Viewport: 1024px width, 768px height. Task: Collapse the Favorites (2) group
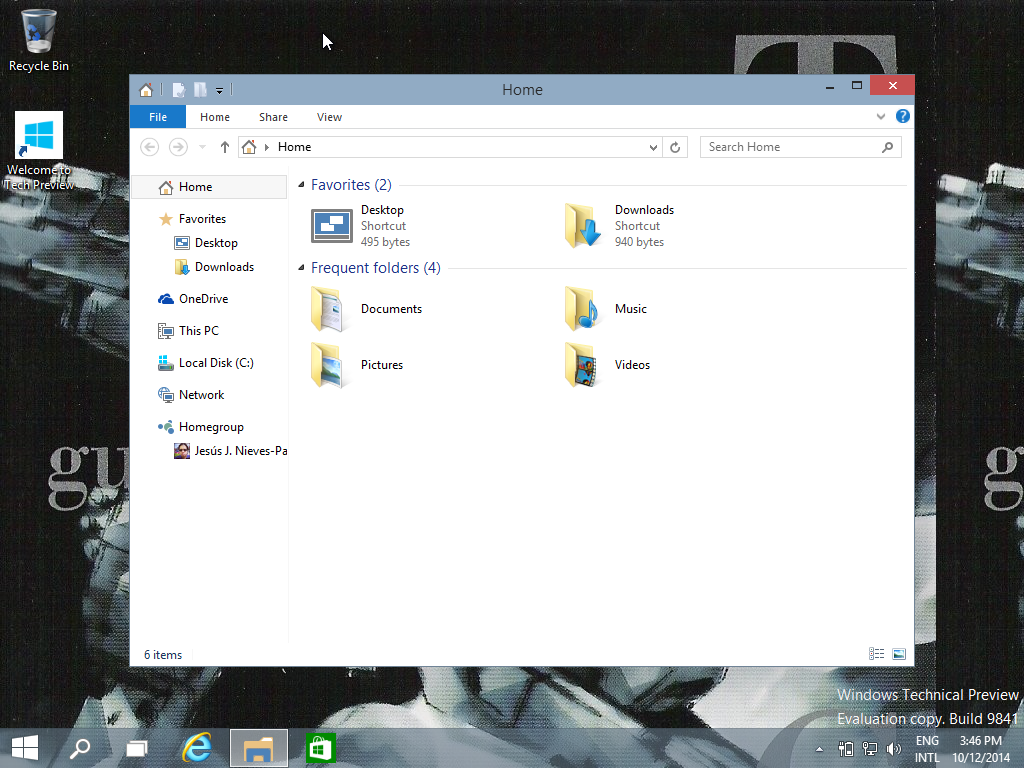pos(301,185)
